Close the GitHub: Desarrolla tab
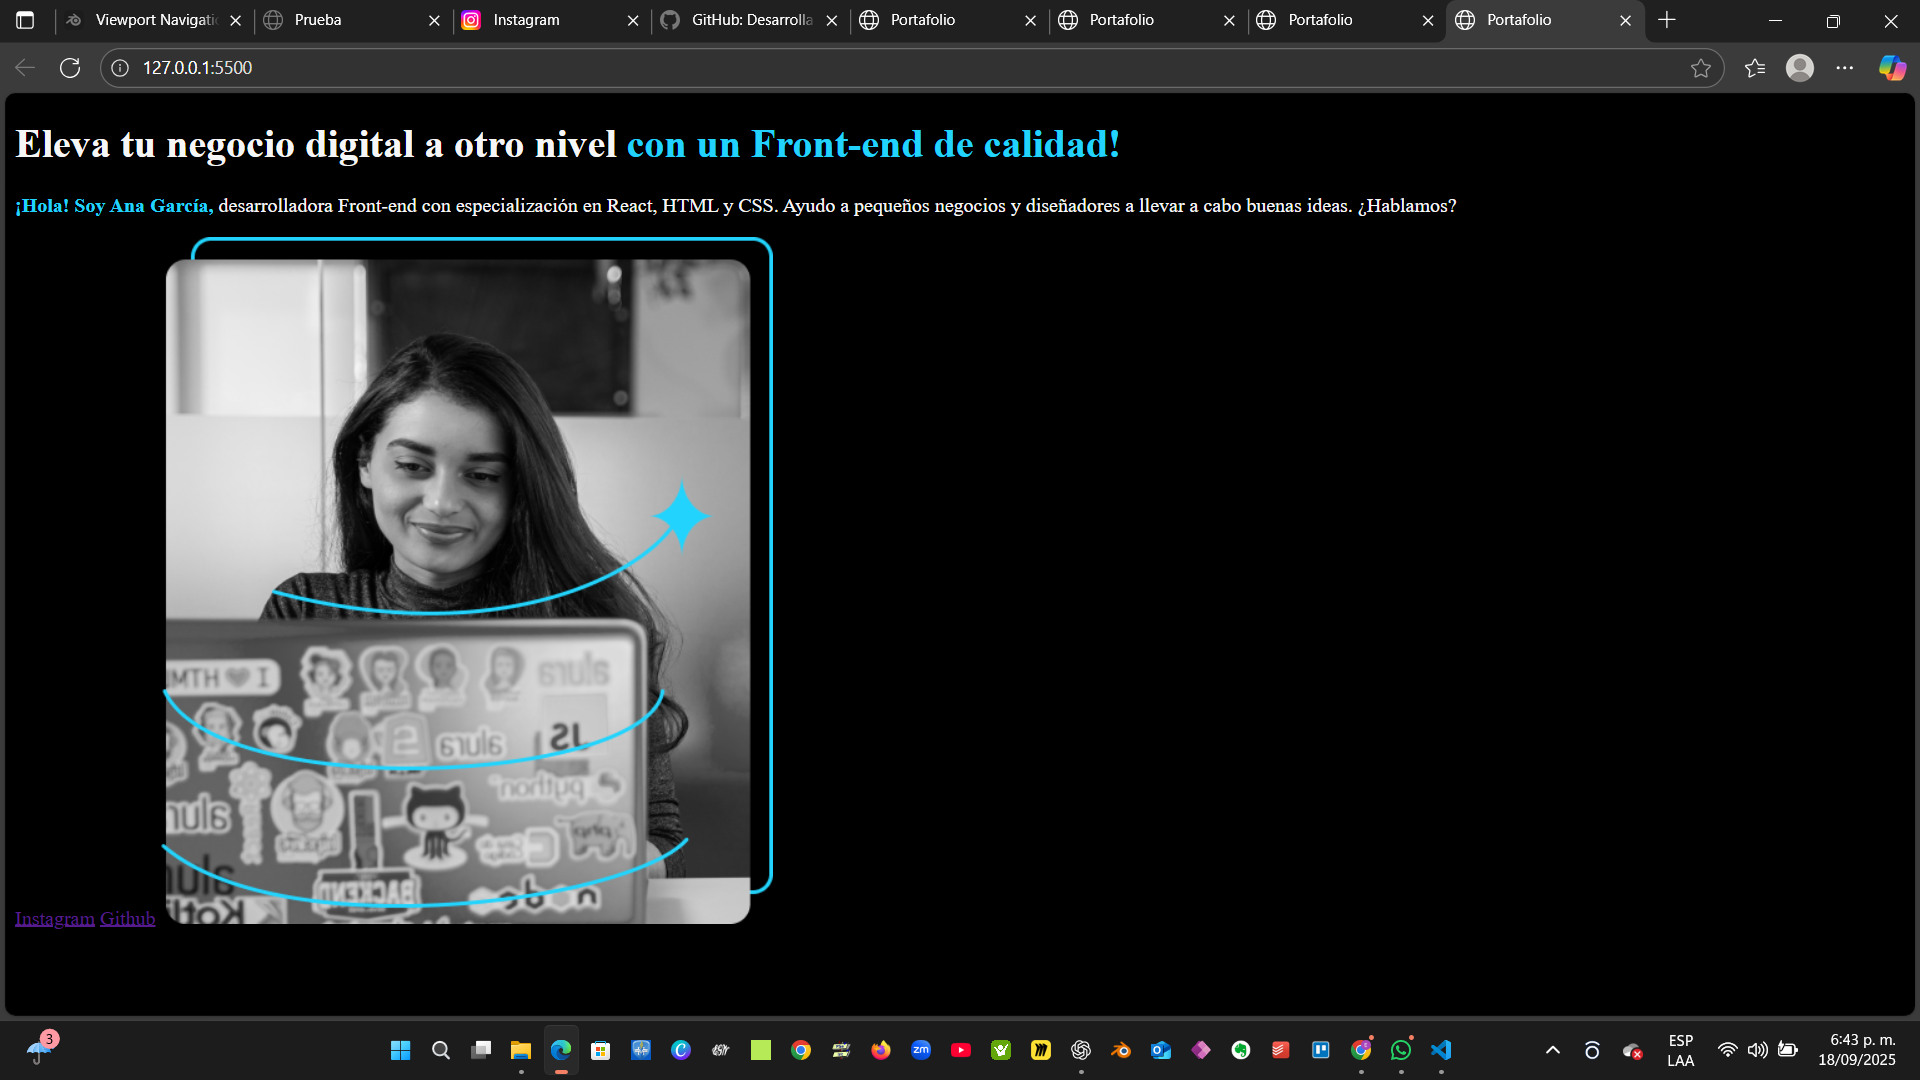The image size is (1920, 1080). (x=832, y=20)
